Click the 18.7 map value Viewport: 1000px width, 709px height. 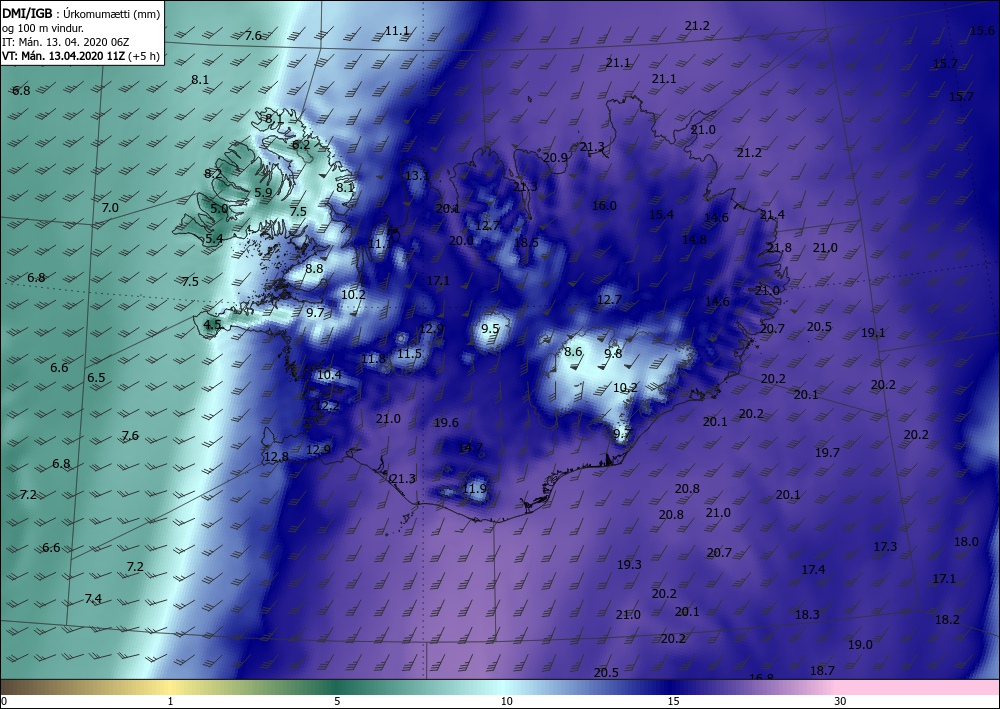tap(822, 670)
